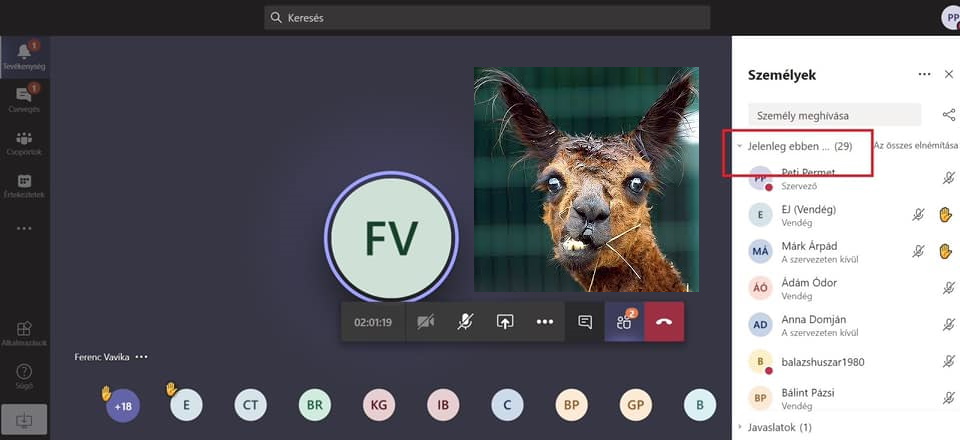Open the Értekezletek calendar section
This screenshot has width=960, height=440.
(24, 185)
